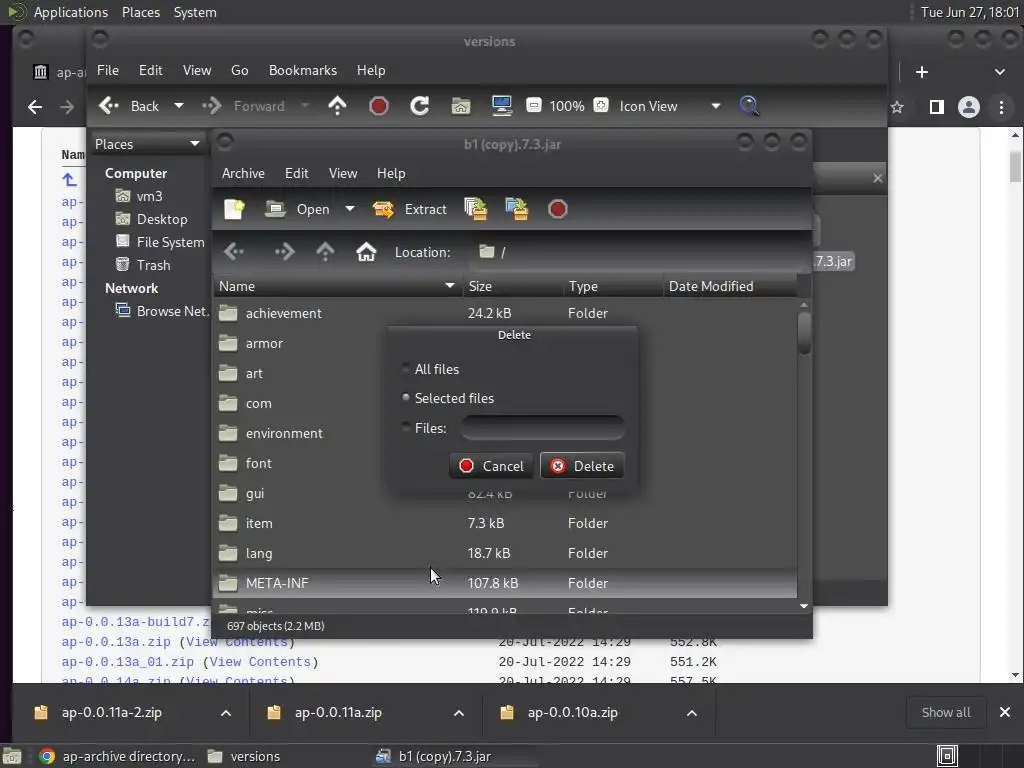Open the System menu in top panel

[195, 12]
